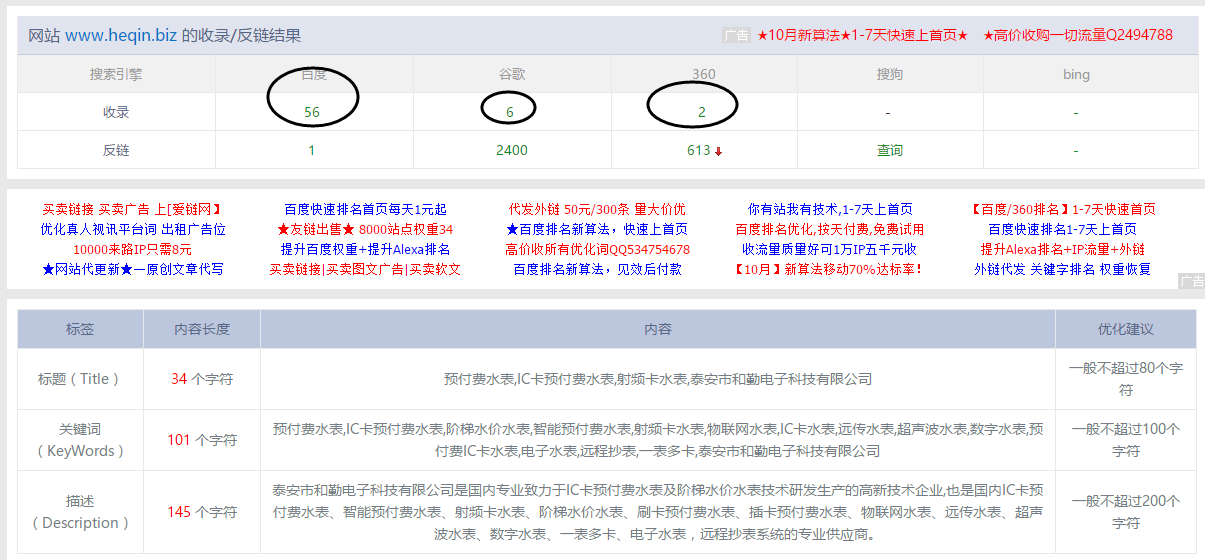This screenshot has width=1205, height=560.
Task: Open ad 10000来路IP只需8元
Action: 132,249
